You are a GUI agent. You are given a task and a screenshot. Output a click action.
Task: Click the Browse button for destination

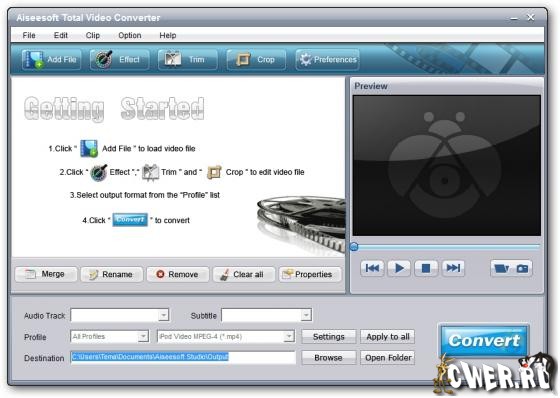tap(329, 358)
